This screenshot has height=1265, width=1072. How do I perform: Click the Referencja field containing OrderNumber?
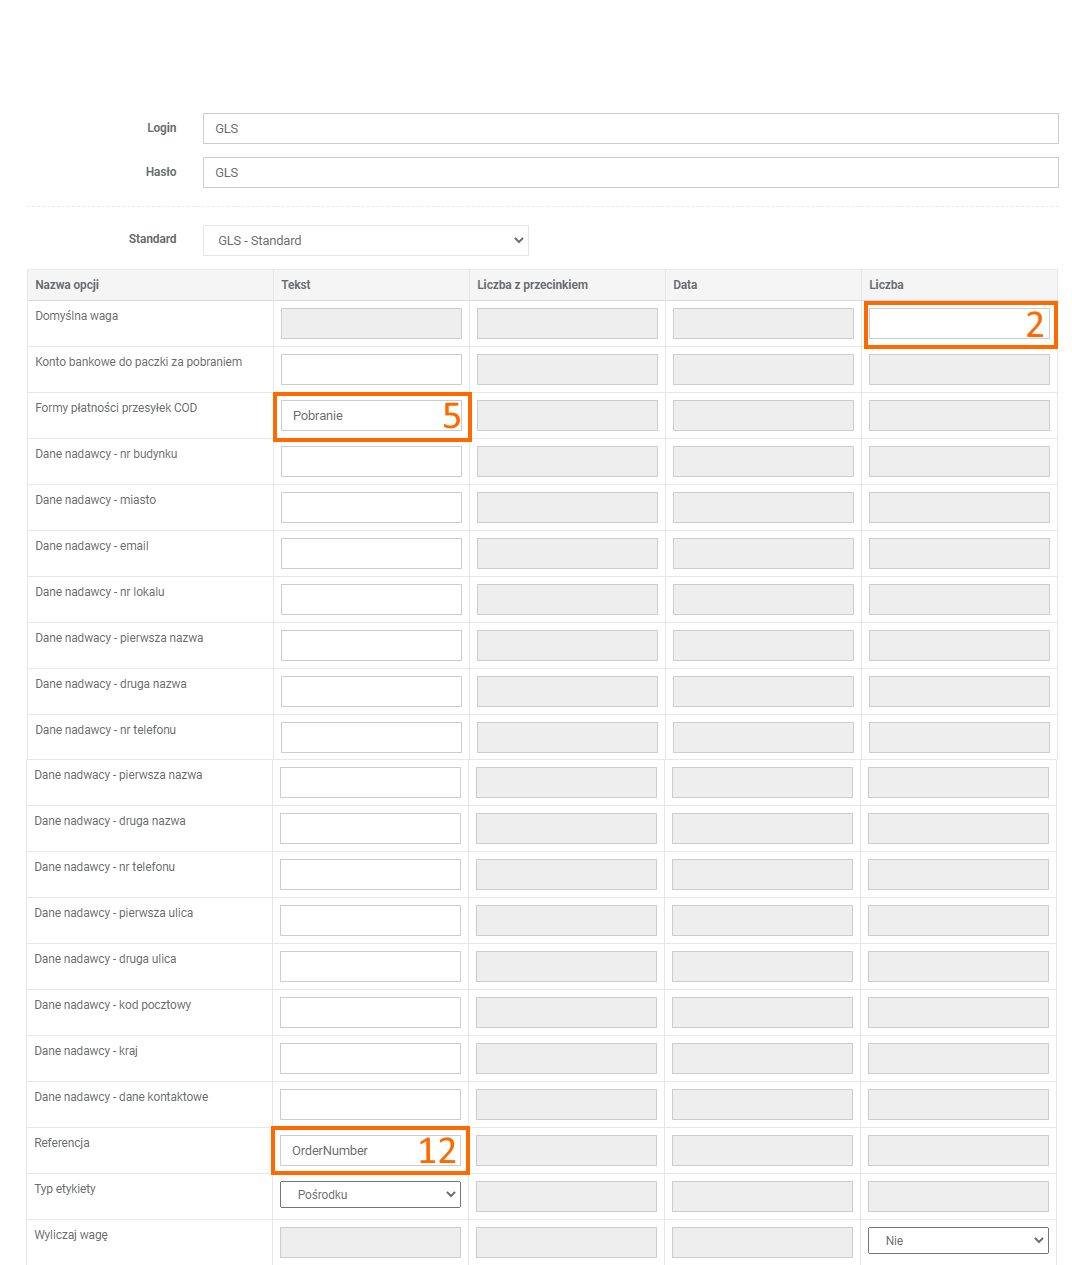(350, 1150)
